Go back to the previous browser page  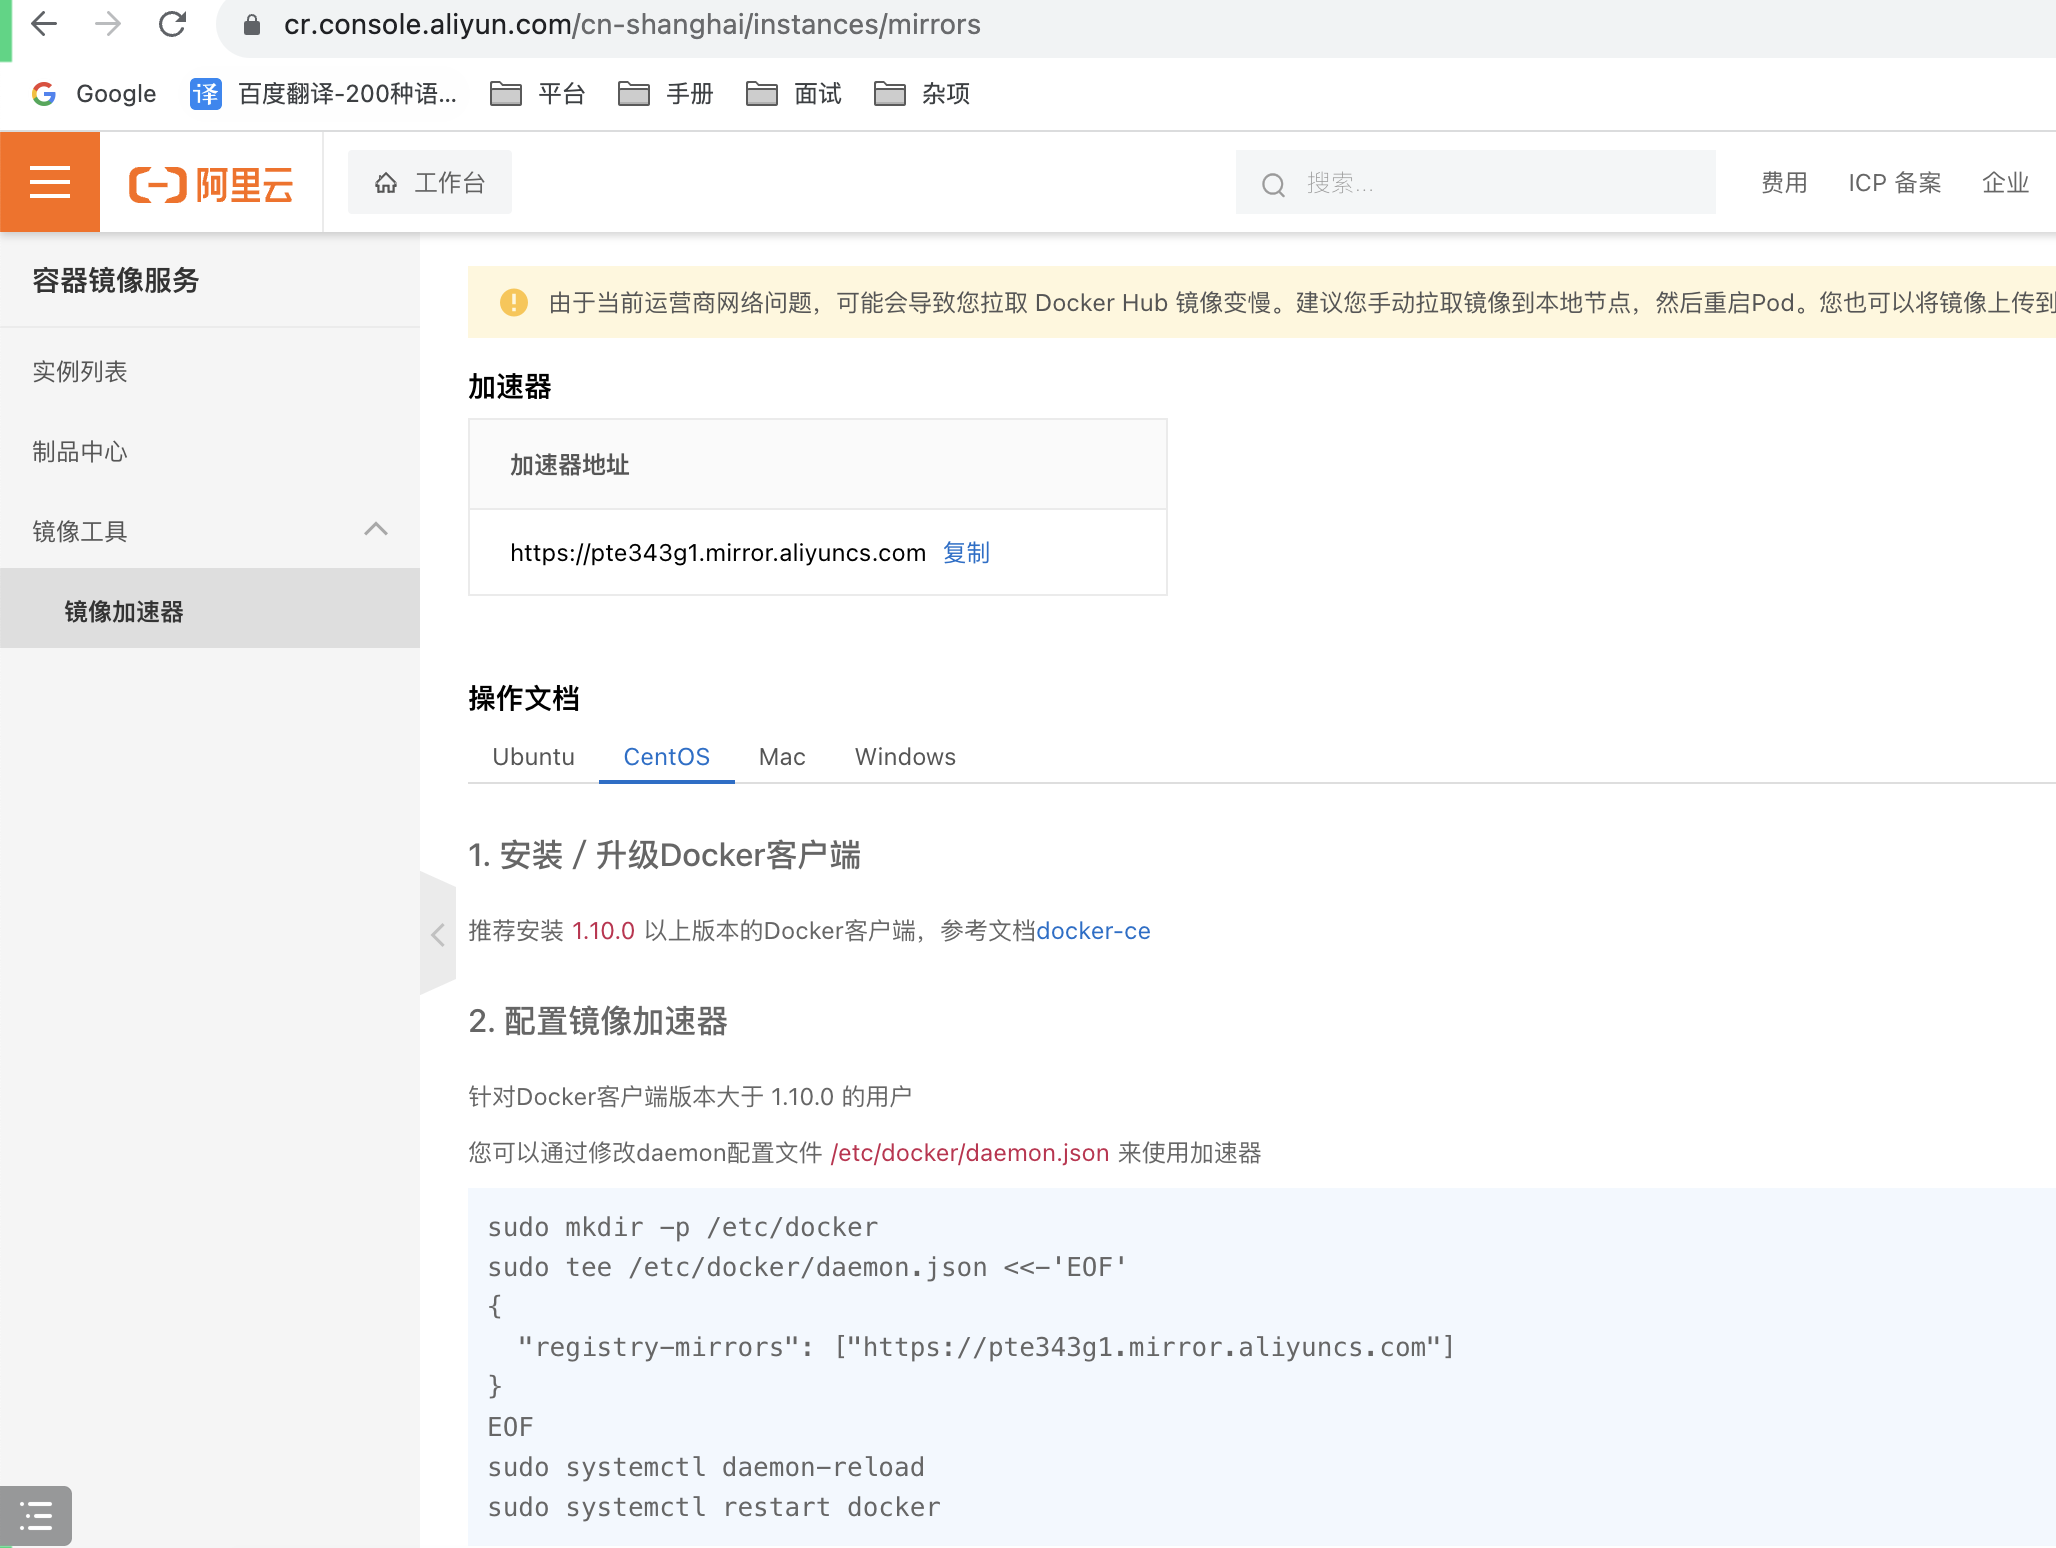[x=44, y=24]
